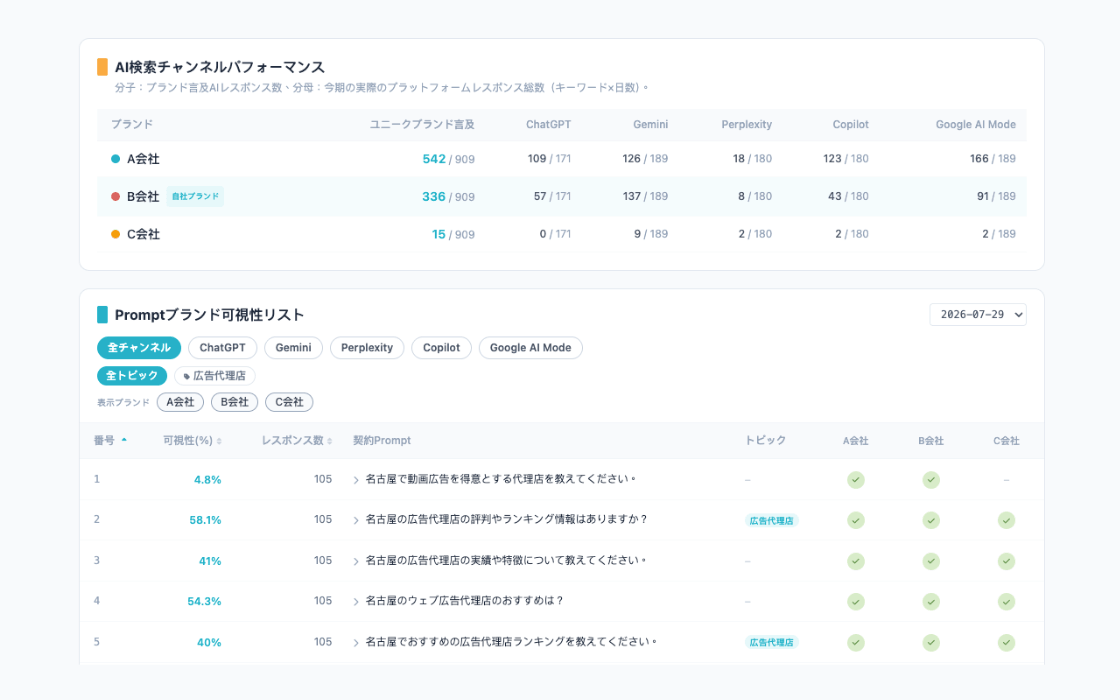Switch to the Google AI Mode tab
This screenshot has height=700, width=1120.
coord(531,348)
